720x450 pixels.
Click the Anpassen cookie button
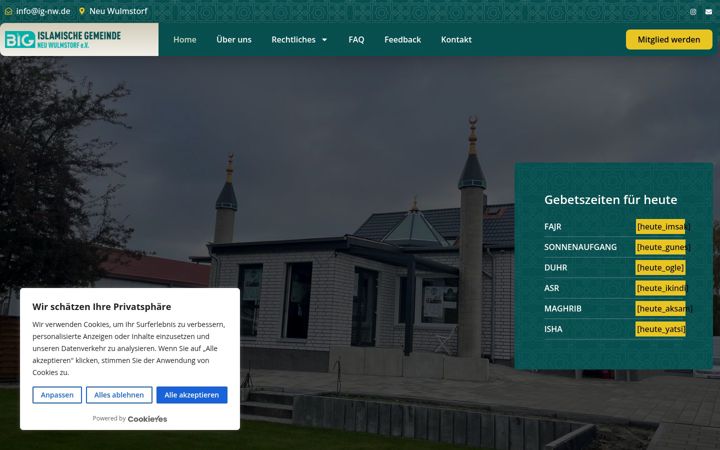pyautogui.click(x=57, y=395)
